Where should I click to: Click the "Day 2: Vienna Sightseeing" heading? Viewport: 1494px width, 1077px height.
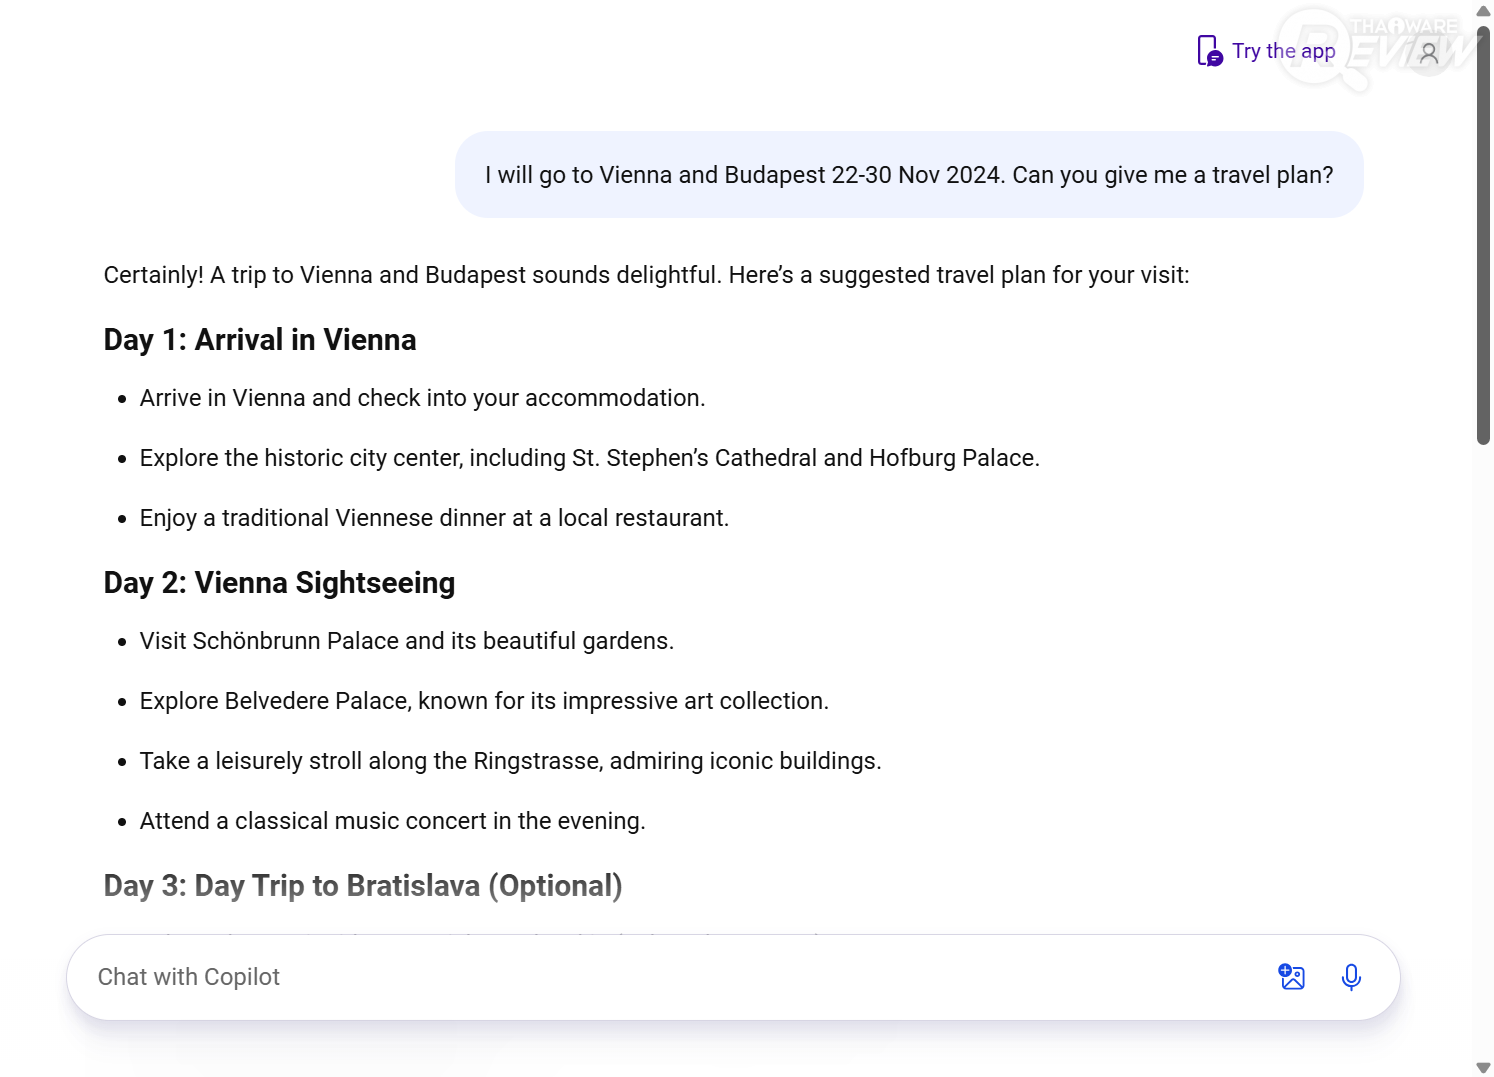pos(279,583)
